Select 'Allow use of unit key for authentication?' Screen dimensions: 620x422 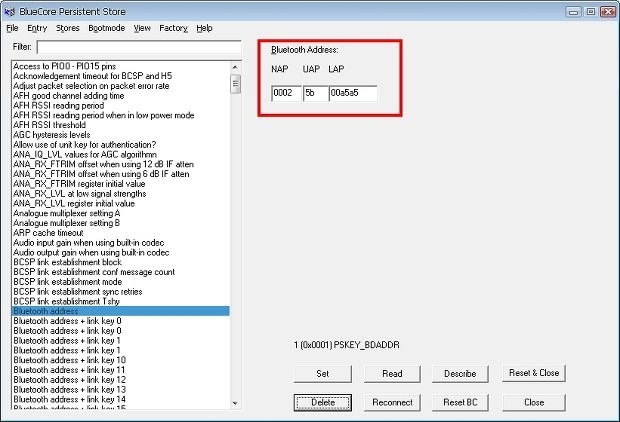click(121, 145)
